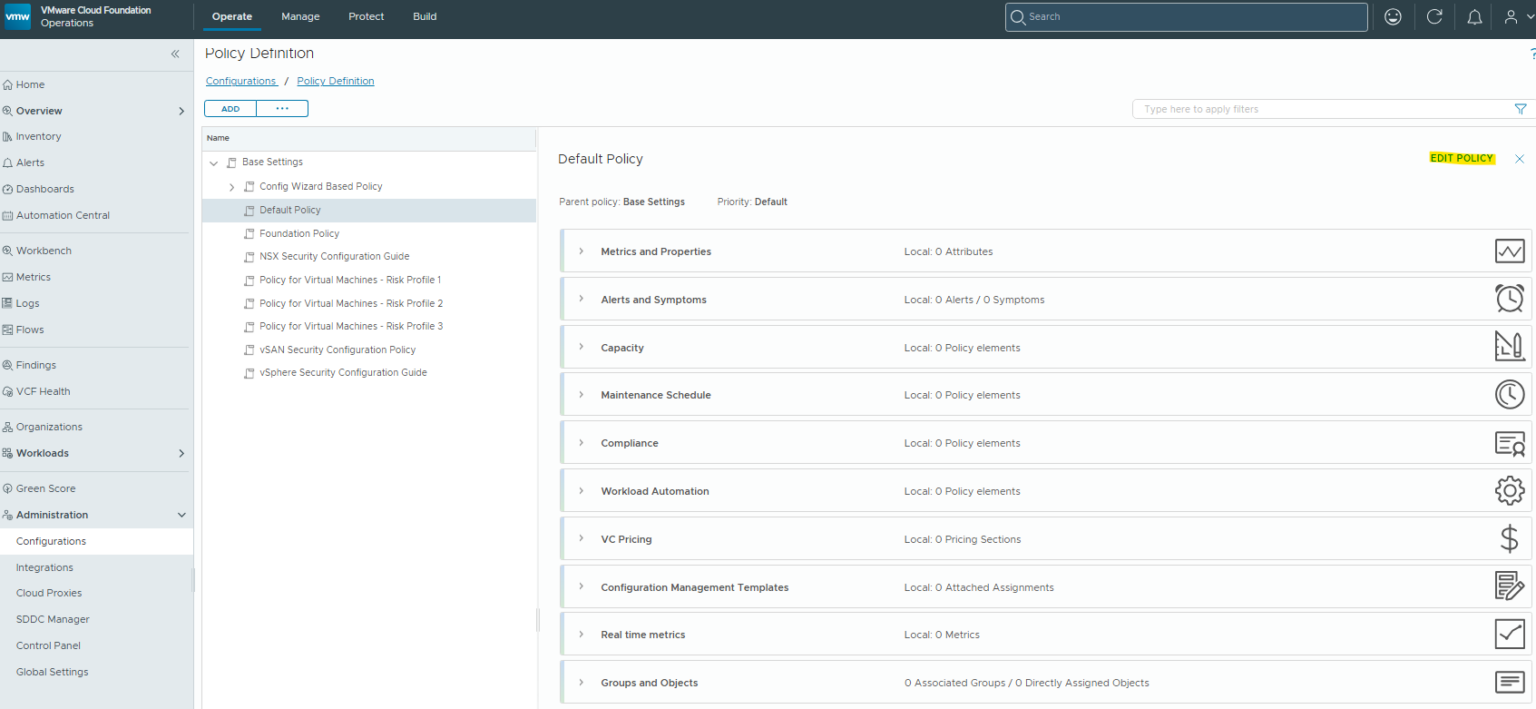Open the ellipsis more actions button
The height and width of the screenshot is (709, 1536).
point(282,109)
